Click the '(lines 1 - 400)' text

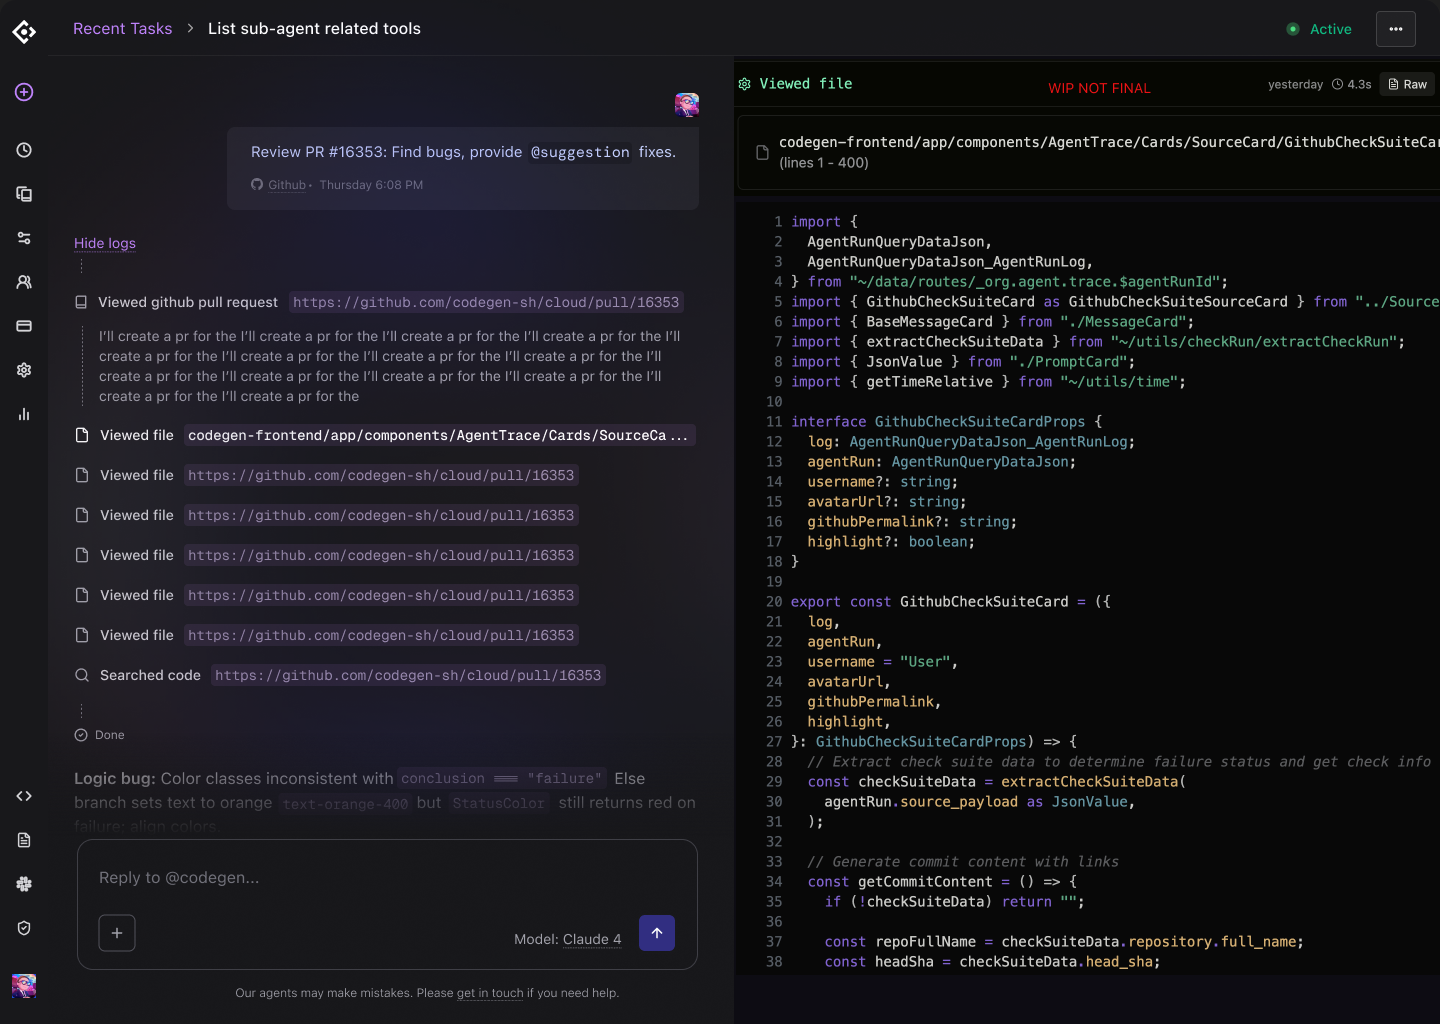pos(824,163)
